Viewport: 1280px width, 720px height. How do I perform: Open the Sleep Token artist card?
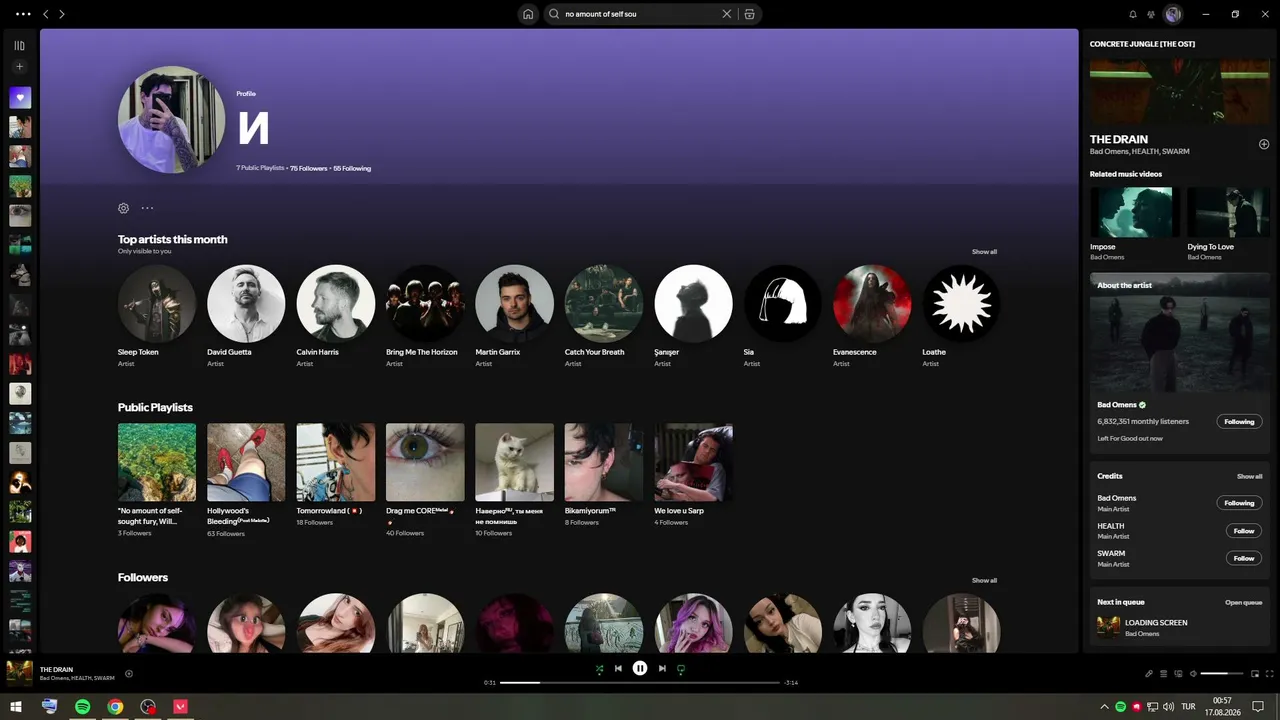tap(157, 316)
